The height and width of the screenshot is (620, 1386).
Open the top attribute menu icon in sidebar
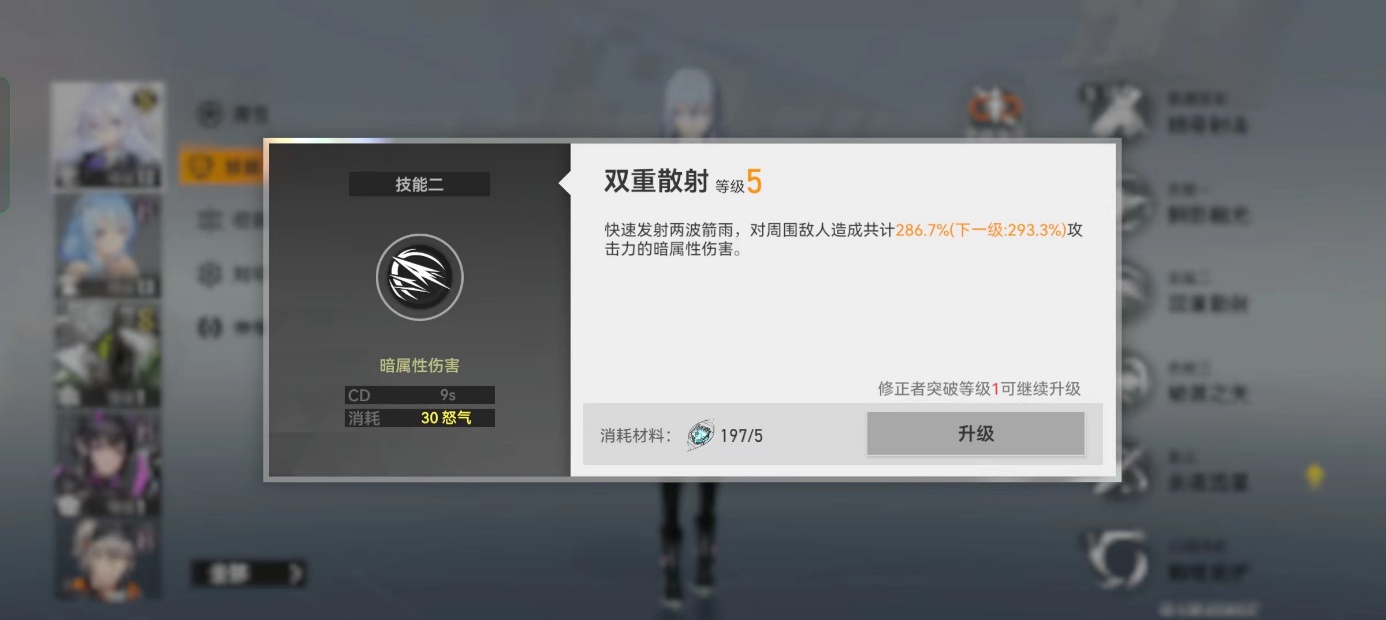209,113
